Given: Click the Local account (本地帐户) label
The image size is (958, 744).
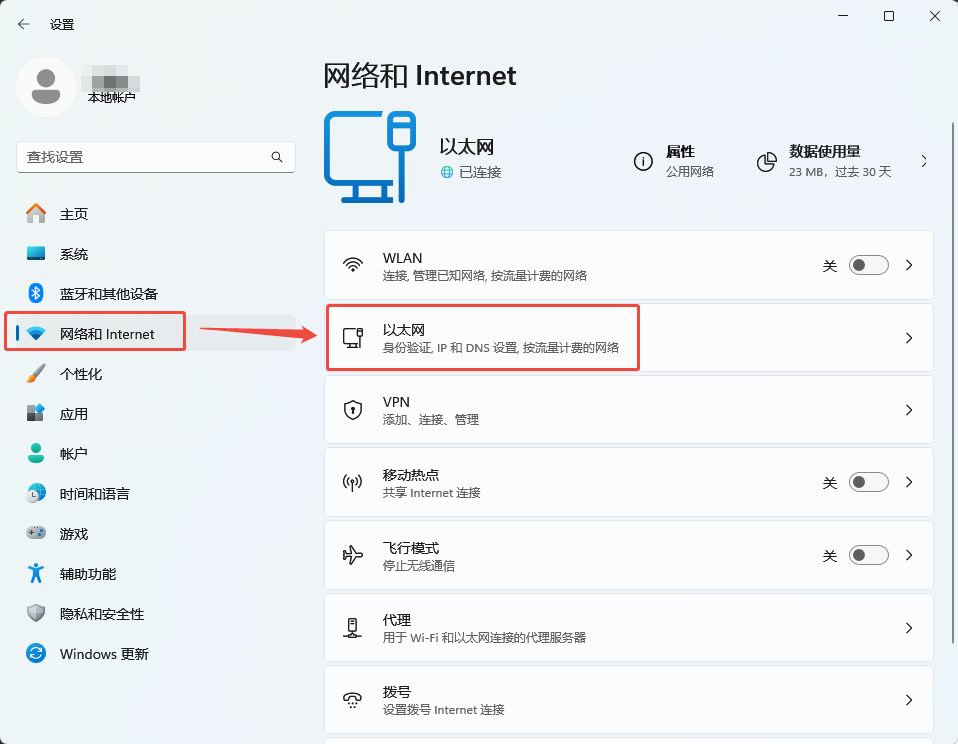Looking at the screenshot, I should tap(111, 98).
